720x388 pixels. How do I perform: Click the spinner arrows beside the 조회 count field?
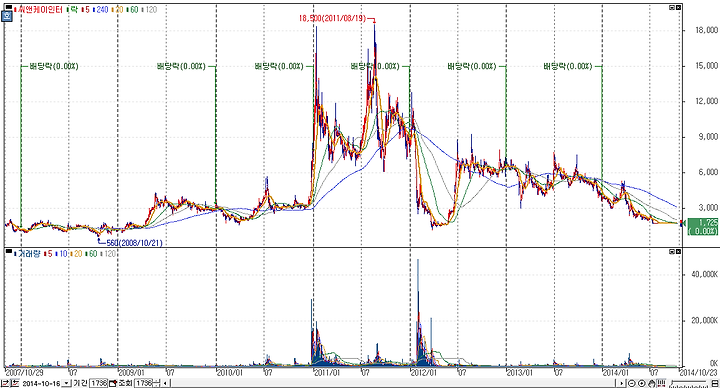pyautogui.click(x=157, y=383)
